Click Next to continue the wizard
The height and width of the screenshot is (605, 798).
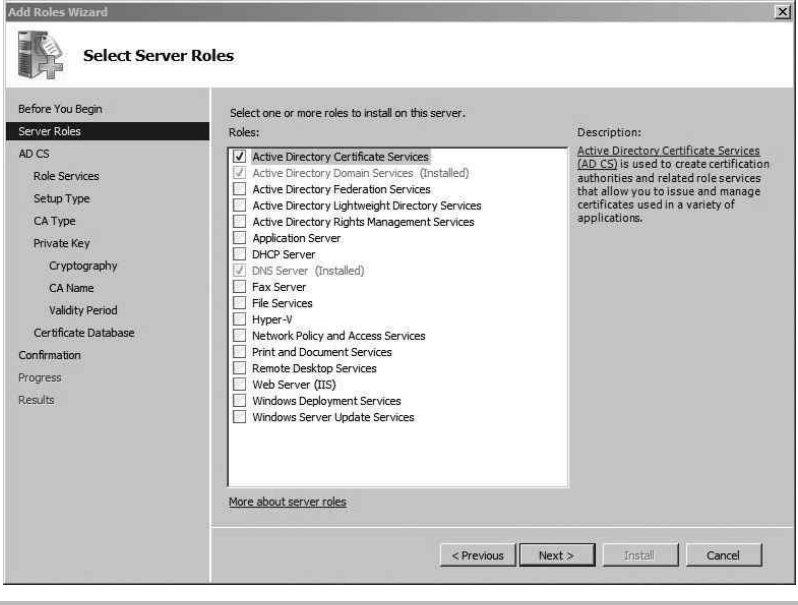point(557,555)
